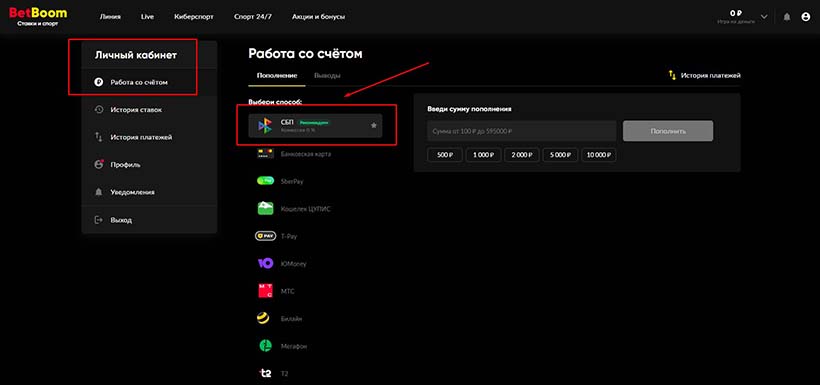Open the Live menu item
This screenshot has height=385, width=820.
[x=147, y=17]
